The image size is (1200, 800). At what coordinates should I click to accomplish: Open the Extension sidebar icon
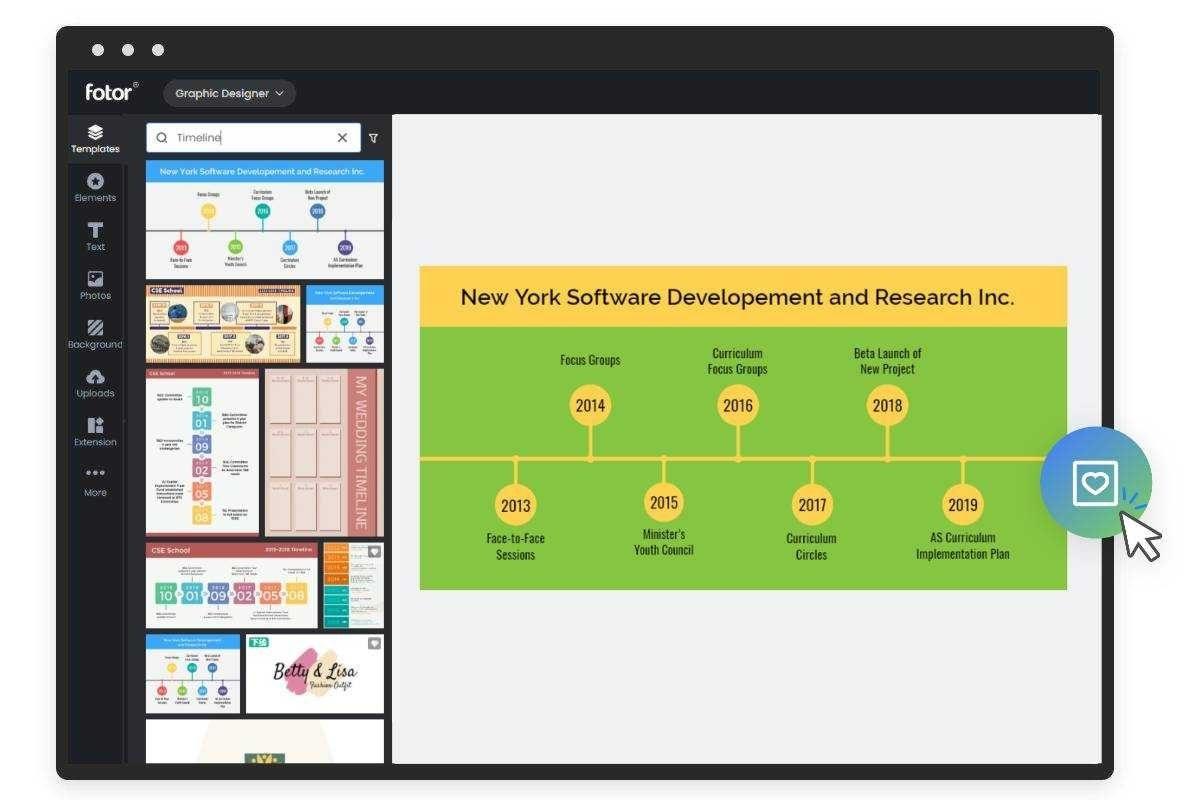(95, 433)
